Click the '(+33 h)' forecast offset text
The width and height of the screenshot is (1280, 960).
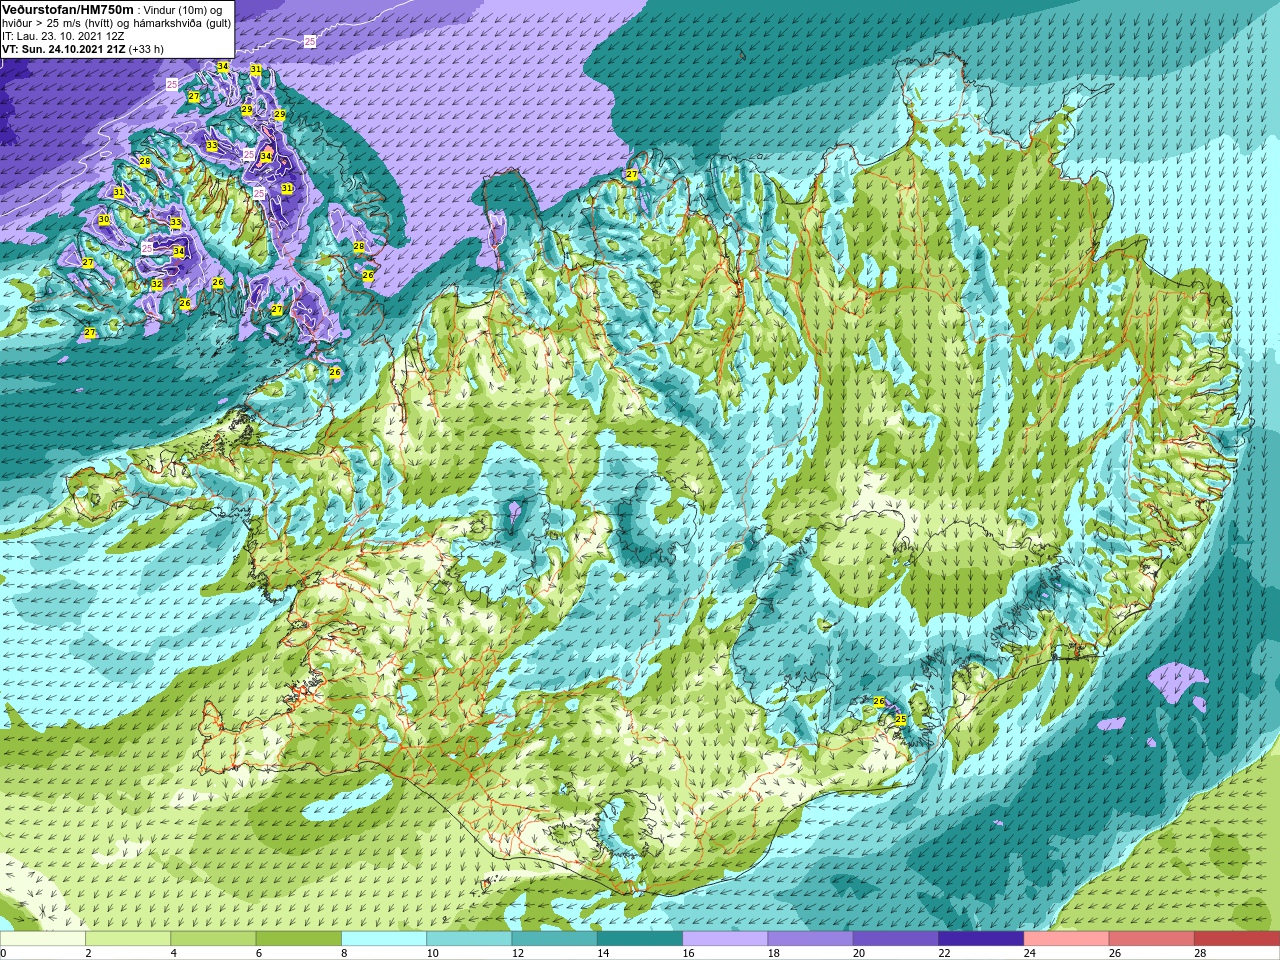pyautogui.click(x=146, y=49)
